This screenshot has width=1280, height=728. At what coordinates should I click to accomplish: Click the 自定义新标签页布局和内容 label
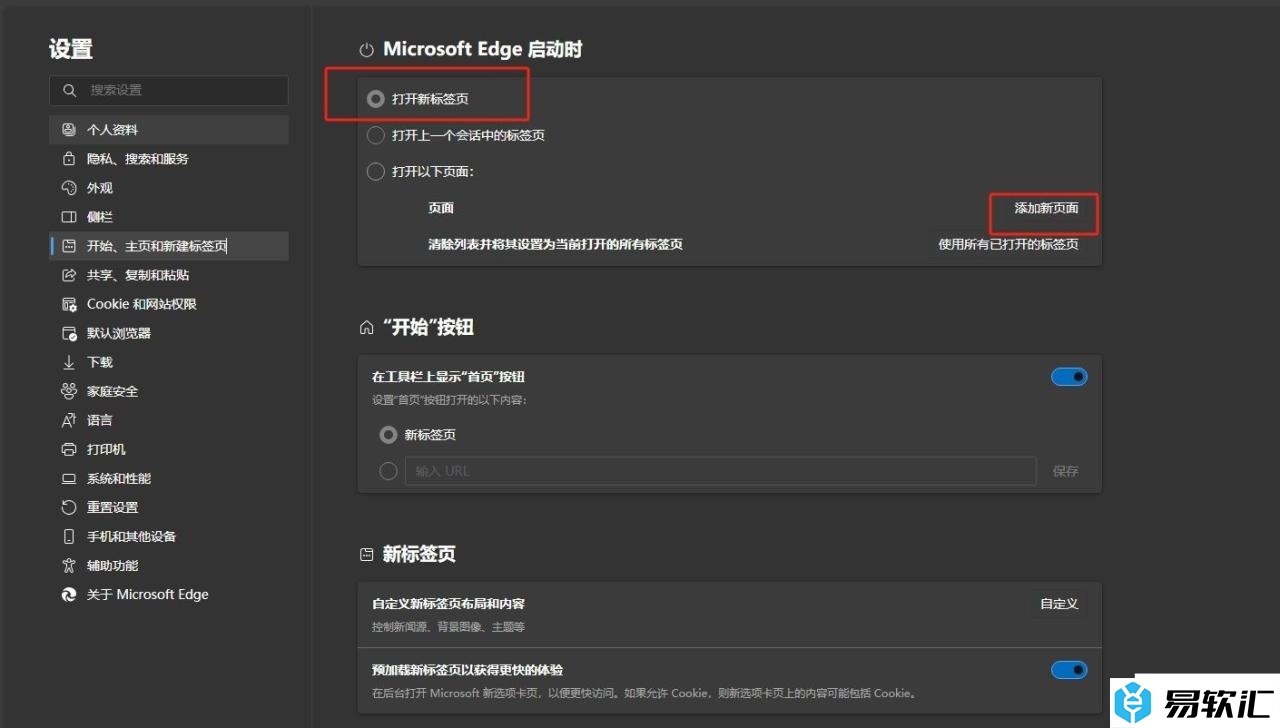click(448, 604)
